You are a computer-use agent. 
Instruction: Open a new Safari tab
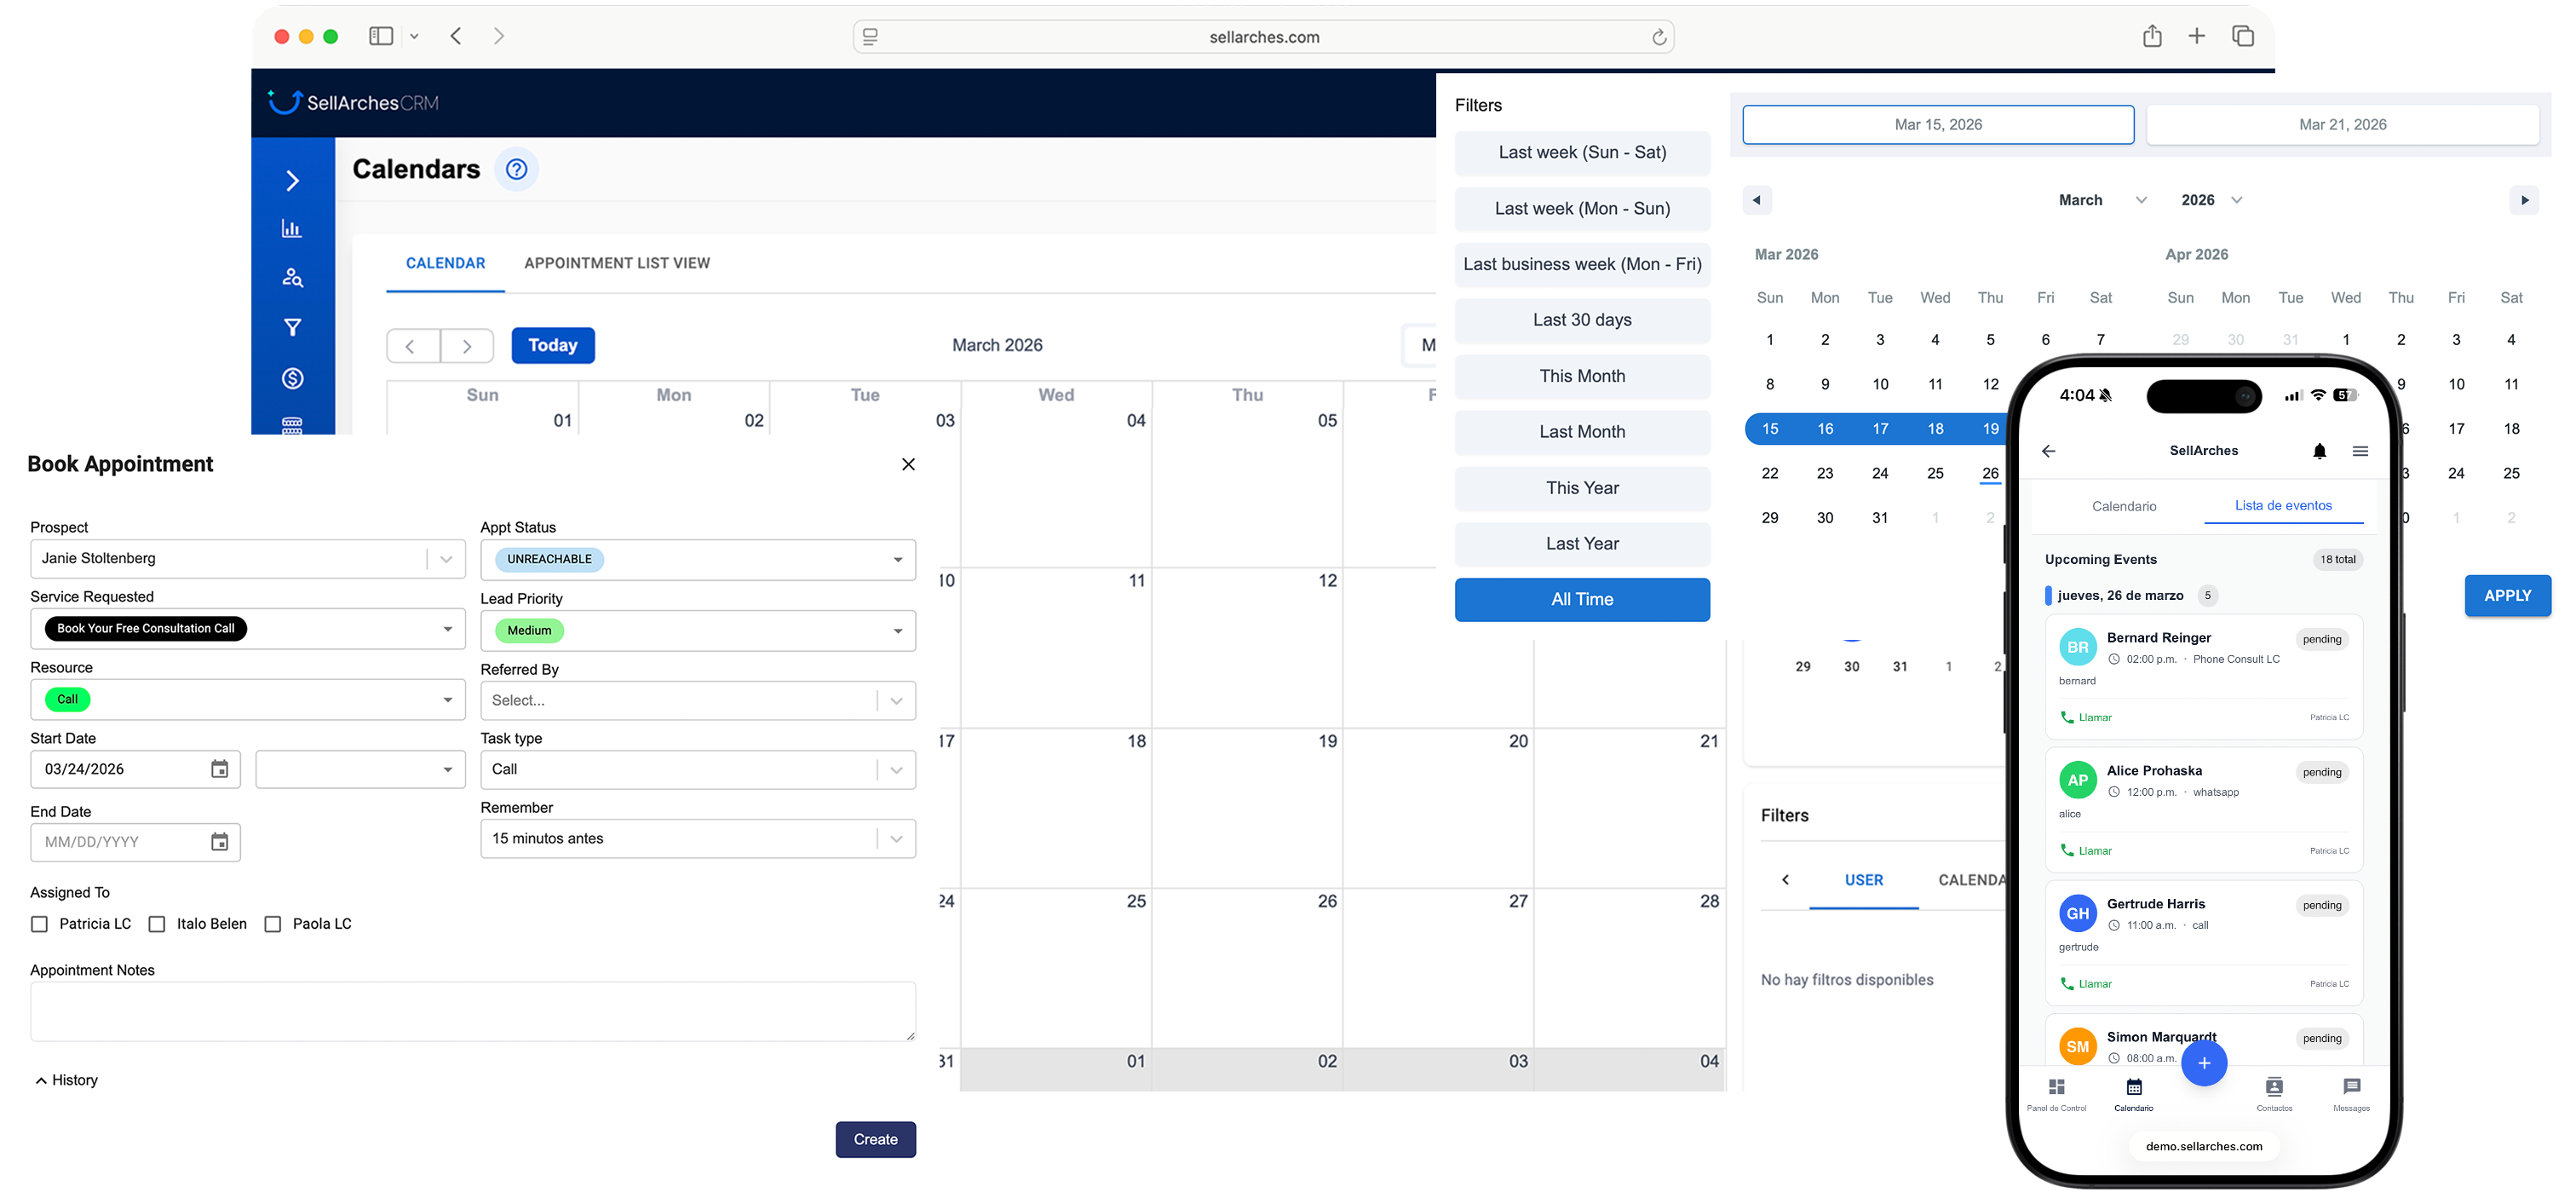[x=2196, y=36]
